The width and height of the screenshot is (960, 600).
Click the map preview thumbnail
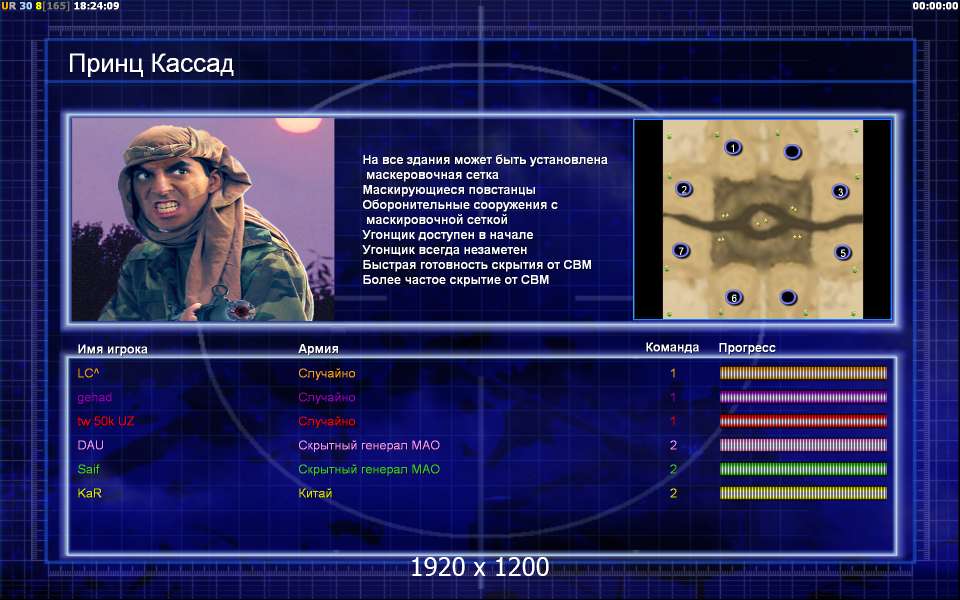(x=762, y=219)
